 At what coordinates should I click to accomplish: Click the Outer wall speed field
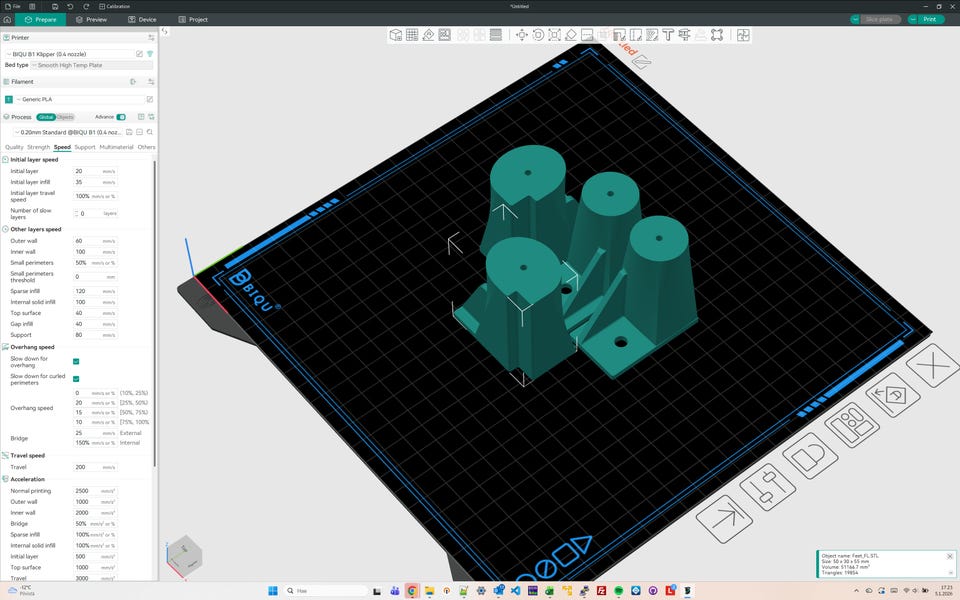94,241
